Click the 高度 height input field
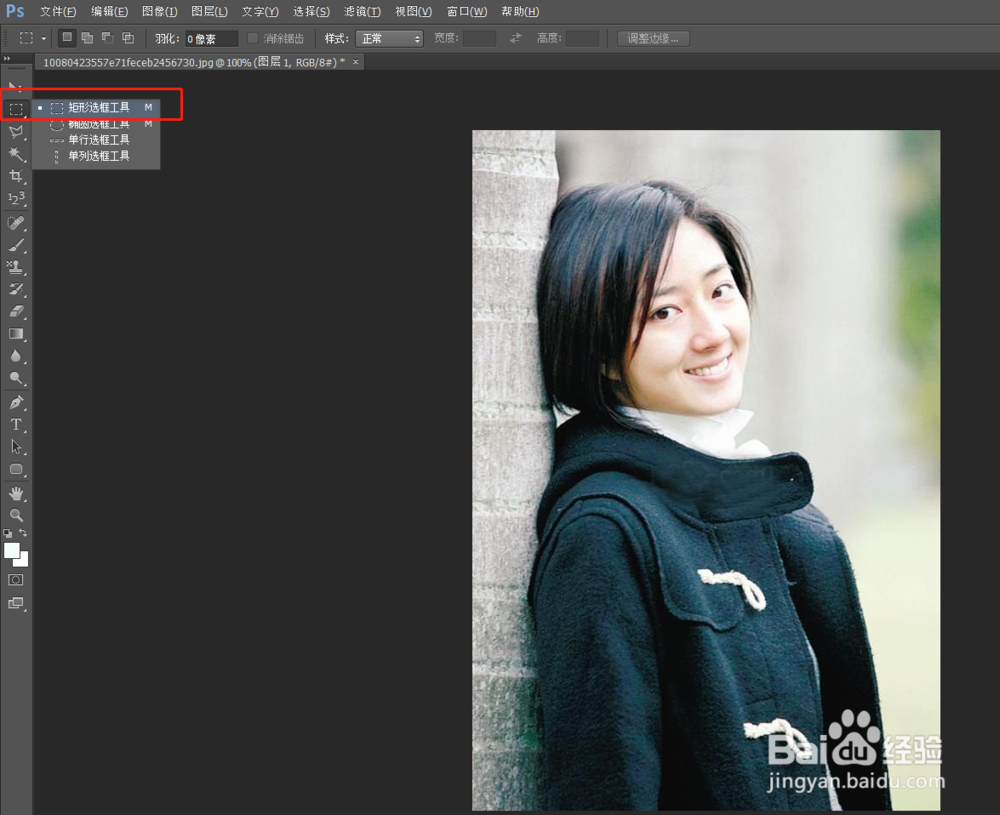Screen dimensions: 1000x815 (x=582, y=38)
